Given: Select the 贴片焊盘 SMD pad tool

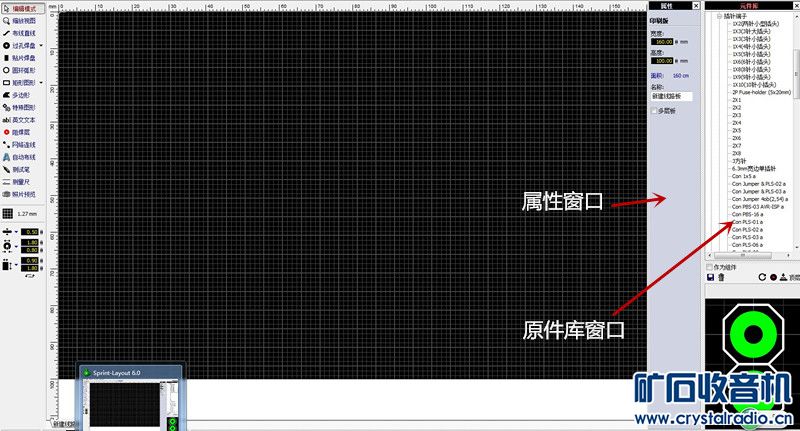Looking at the screenshot, I should (20, 58).
